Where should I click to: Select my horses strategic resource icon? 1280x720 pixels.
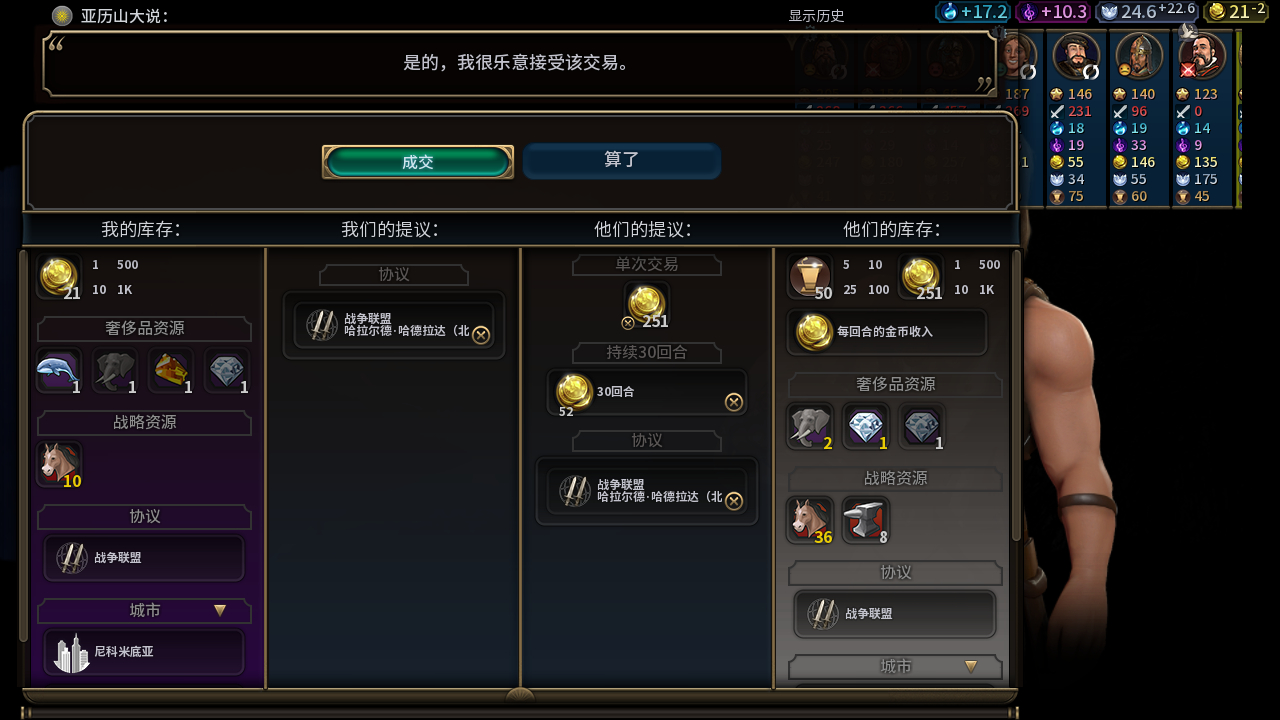point(59,465)
